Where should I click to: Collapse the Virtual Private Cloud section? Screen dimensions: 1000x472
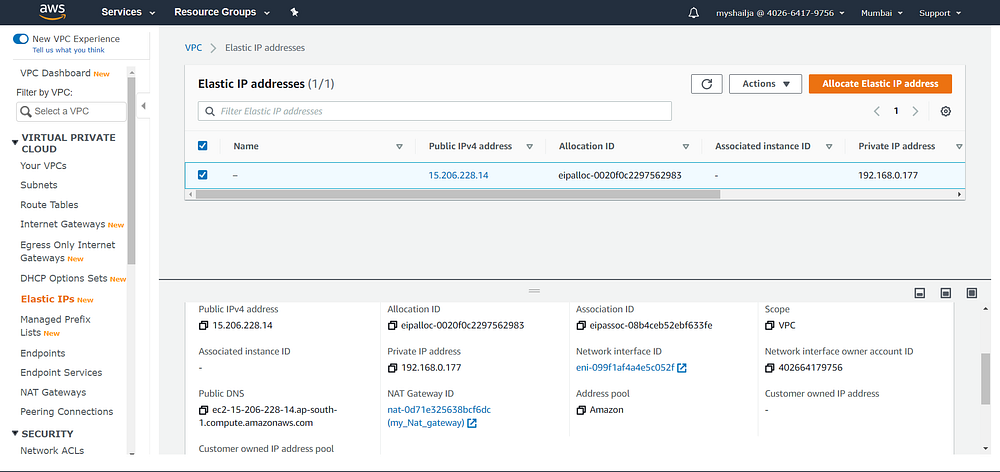[15, 143]
